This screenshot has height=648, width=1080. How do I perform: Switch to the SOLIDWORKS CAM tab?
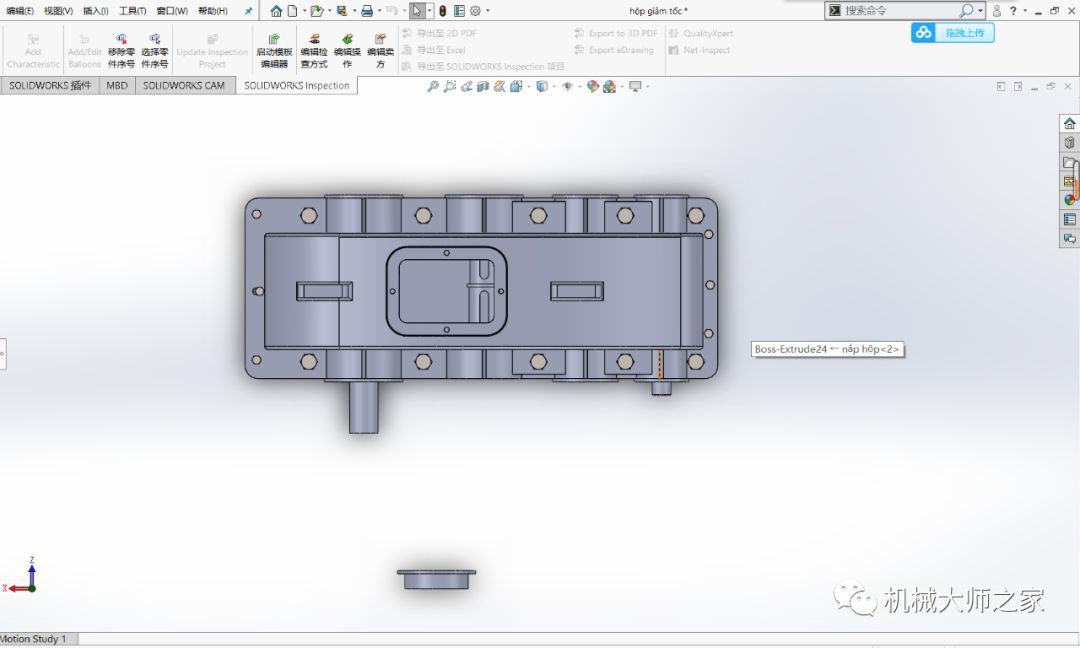pyautogui.click(x=184, y=86)
